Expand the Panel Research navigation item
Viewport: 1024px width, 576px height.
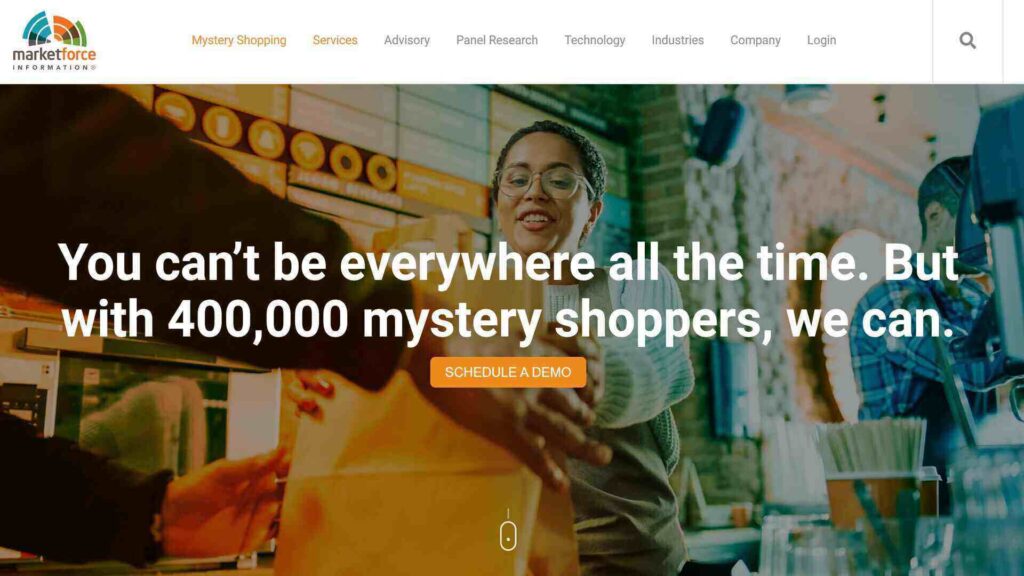pyautogui.click(x=497, y=40)
